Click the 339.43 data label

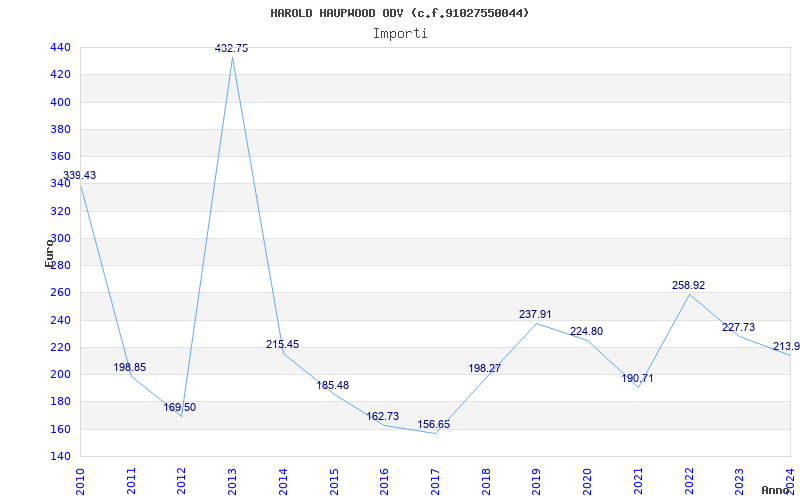click(79, 176)
